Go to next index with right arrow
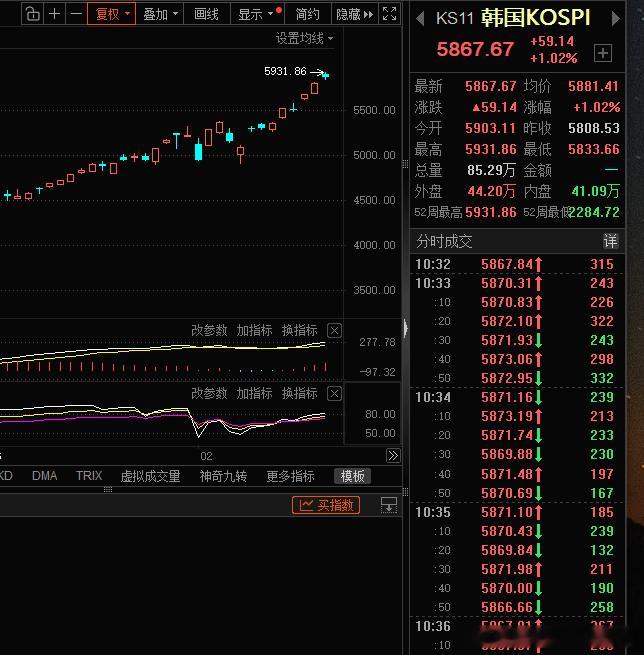Viewport: 644px width, 655px height. tap(615, 18)
